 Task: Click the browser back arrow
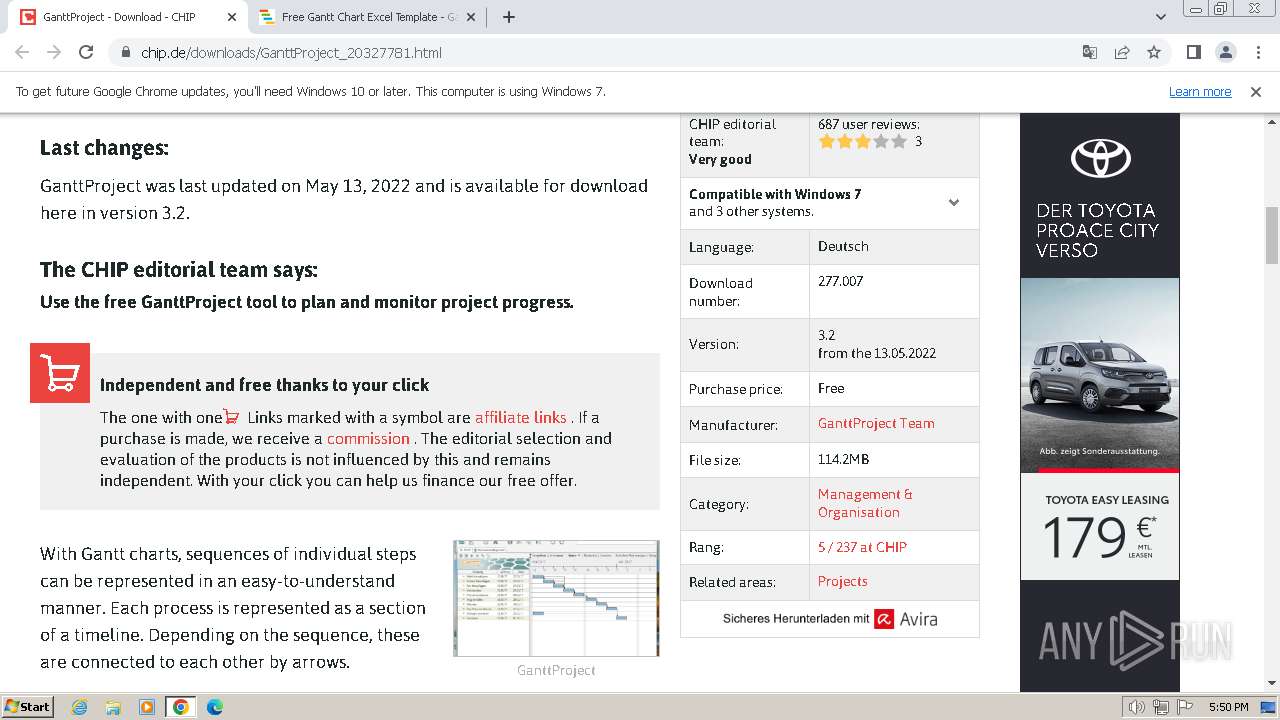22,52
